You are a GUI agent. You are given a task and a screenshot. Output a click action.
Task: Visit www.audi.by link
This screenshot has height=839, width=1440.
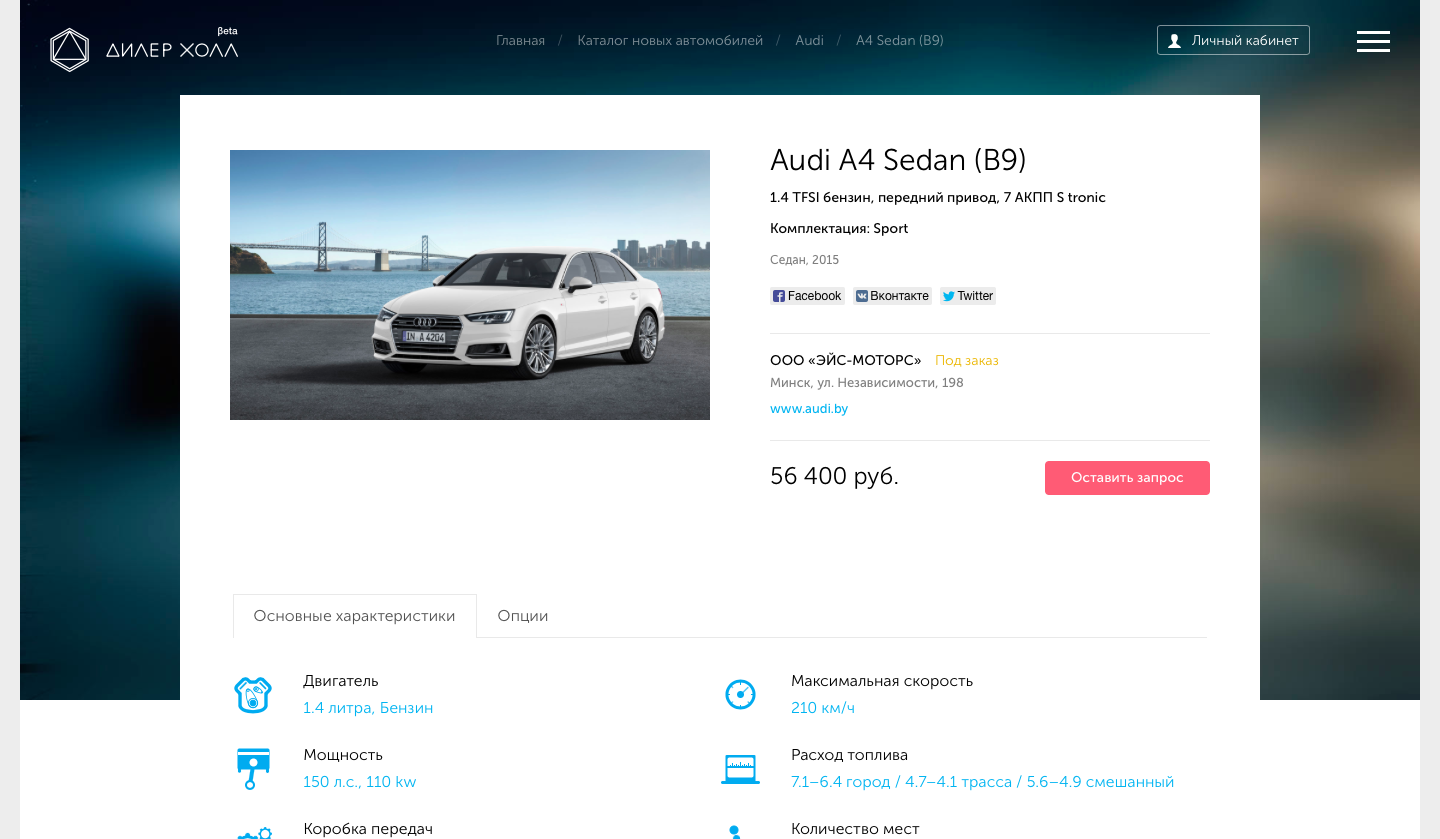pos(809,409)
